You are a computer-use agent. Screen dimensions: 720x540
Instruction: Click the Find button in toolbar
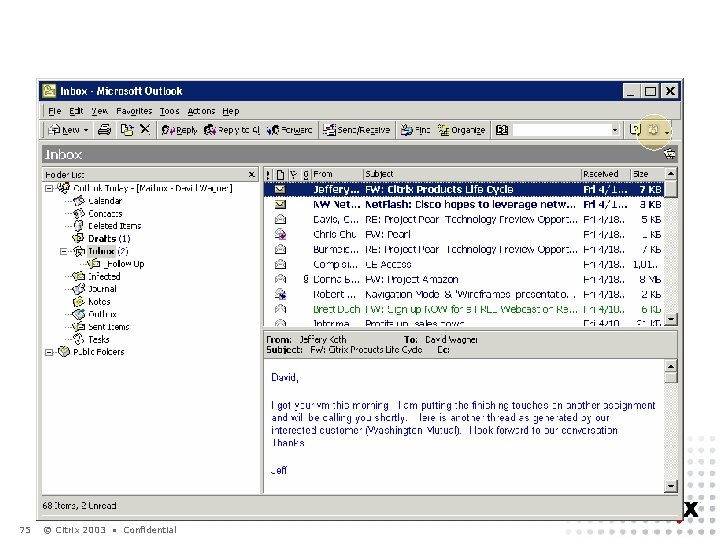(416, 130)
